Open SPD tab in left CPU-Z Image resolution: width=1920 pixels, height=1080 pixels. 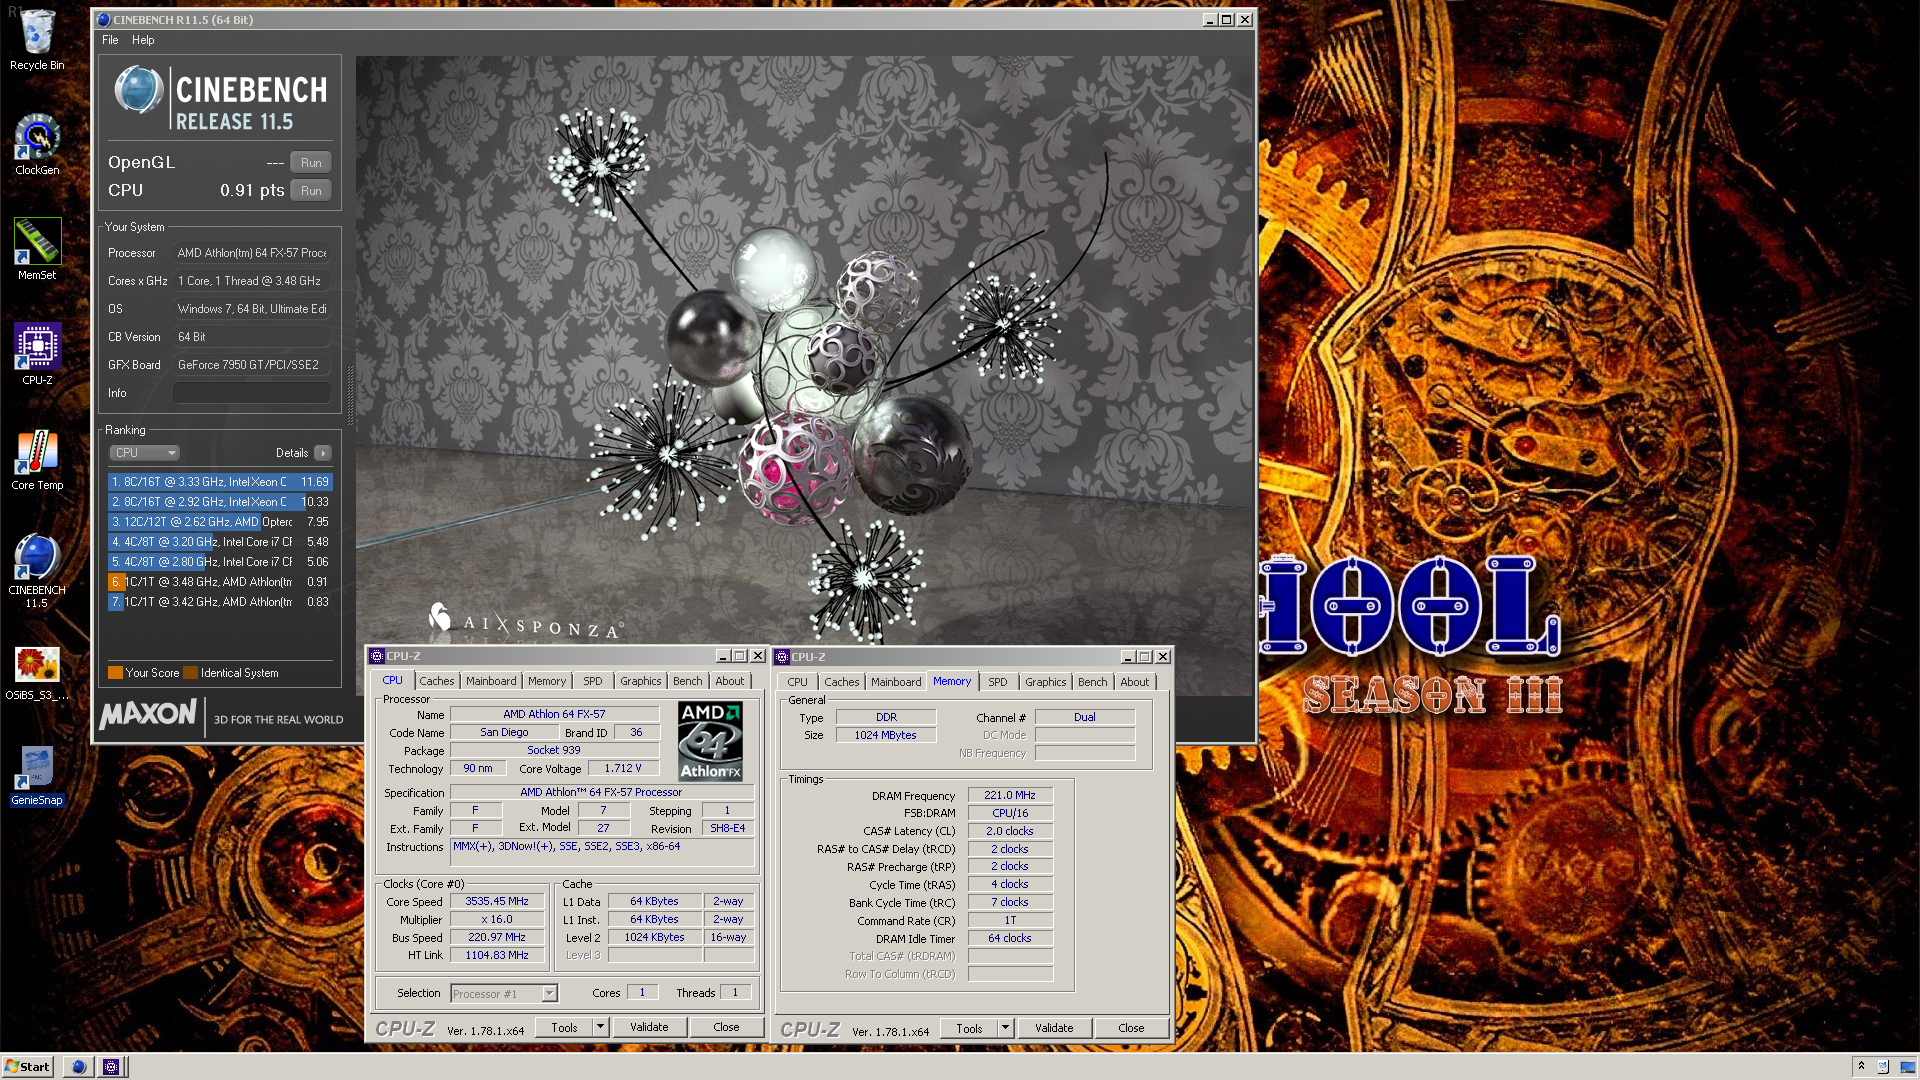593,681
